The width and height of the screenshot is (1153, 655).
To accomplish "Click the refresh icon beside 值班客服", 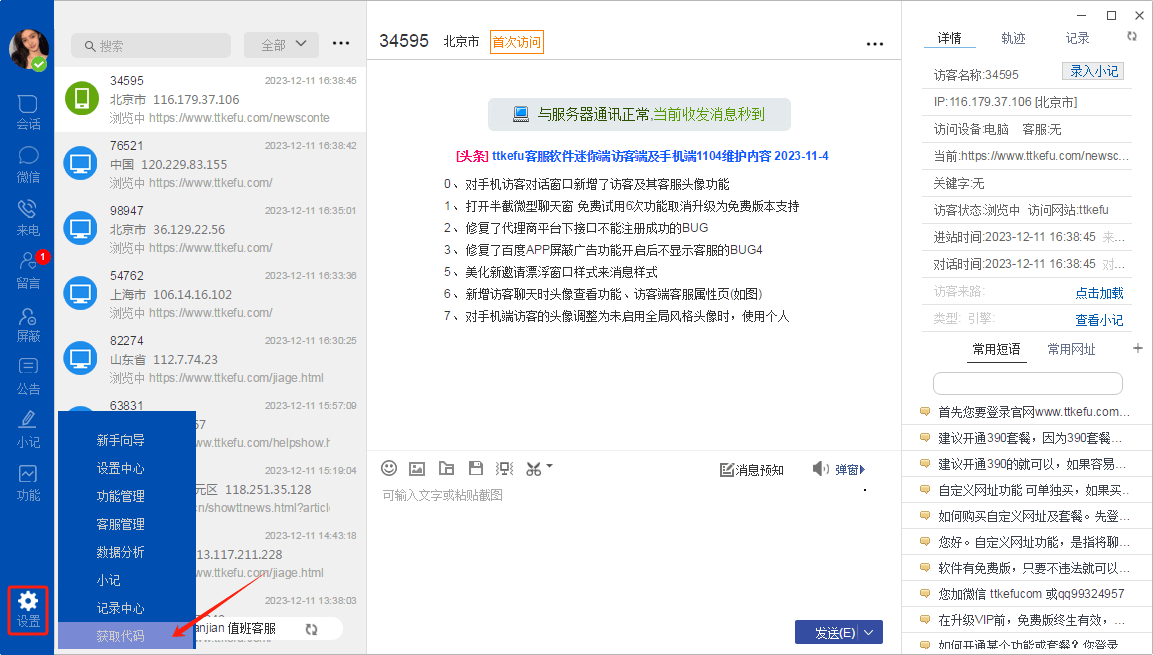I will (312, 629).
